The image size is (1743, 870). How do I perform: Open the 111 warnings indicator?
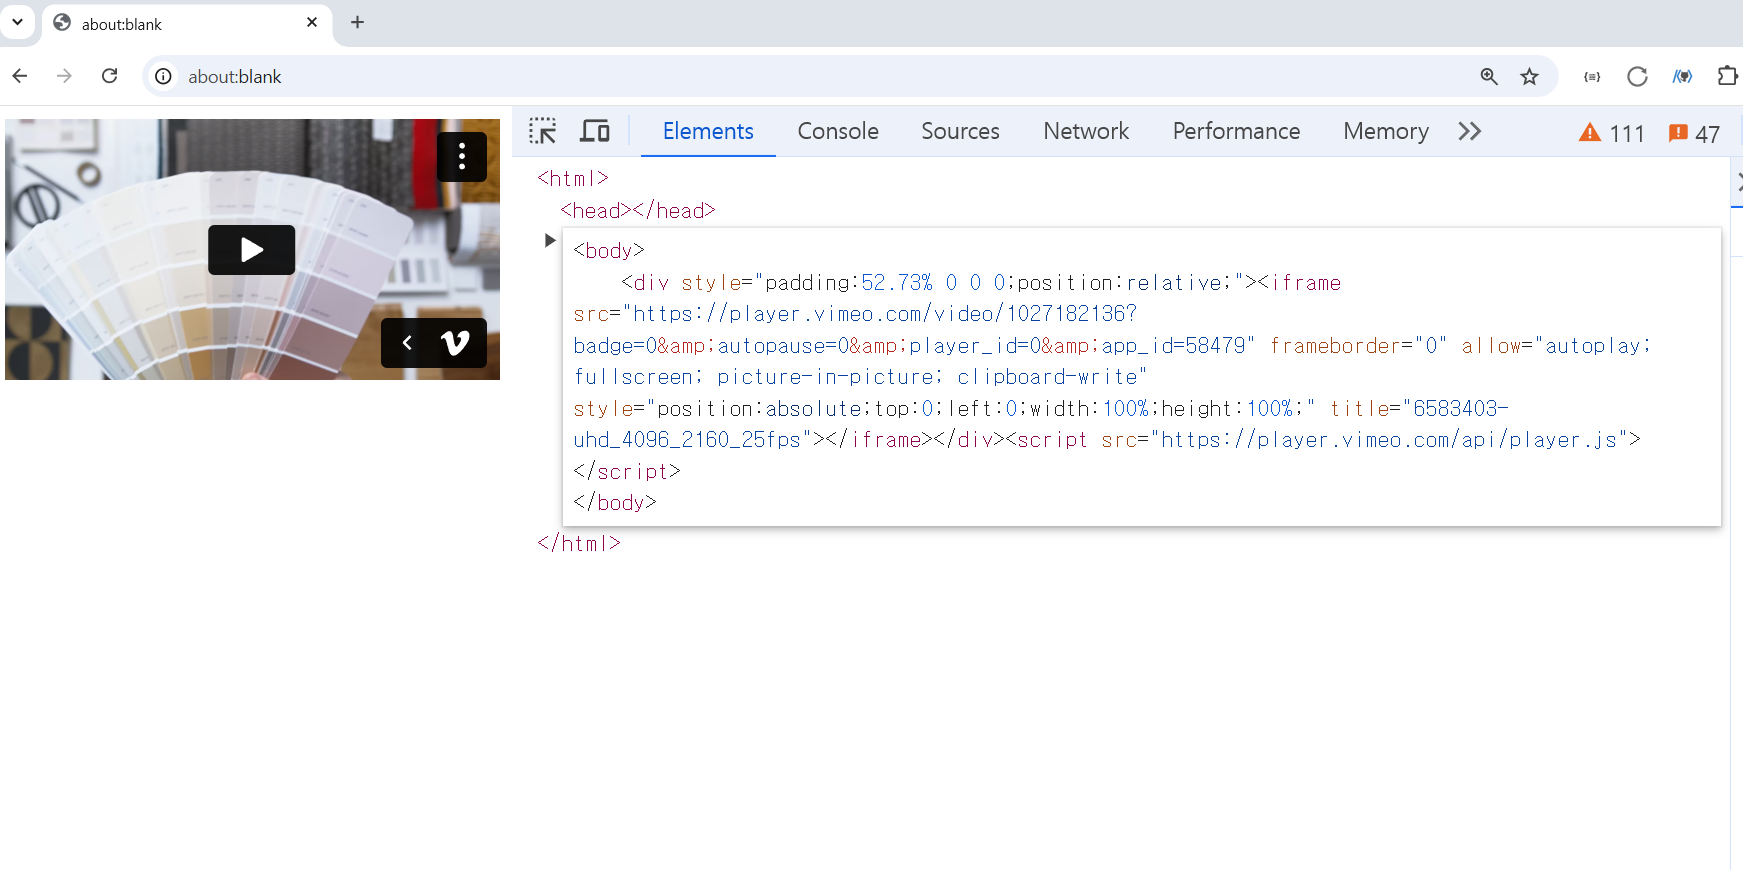point(1612,133)
